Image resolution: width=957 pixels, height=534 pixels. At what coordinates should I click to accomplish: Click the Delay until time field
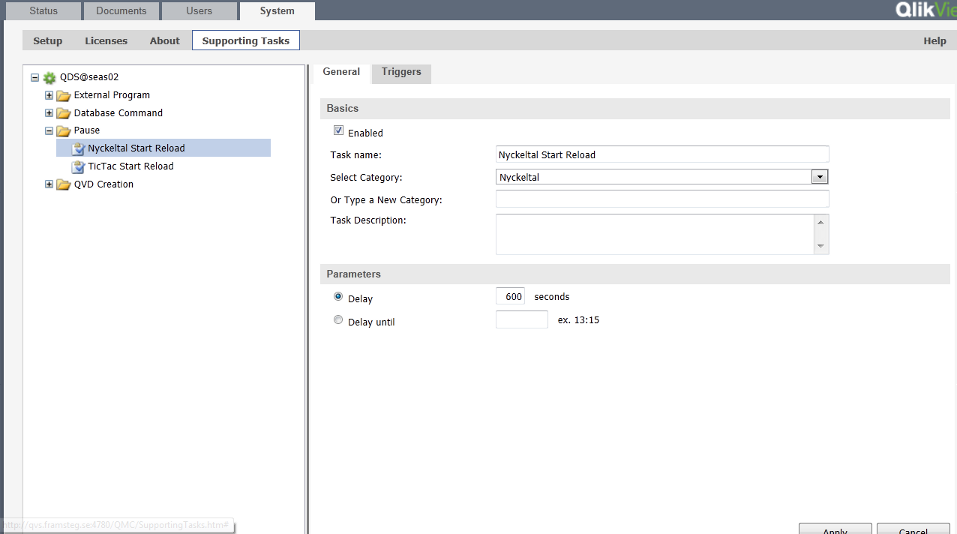coord(522,319)
